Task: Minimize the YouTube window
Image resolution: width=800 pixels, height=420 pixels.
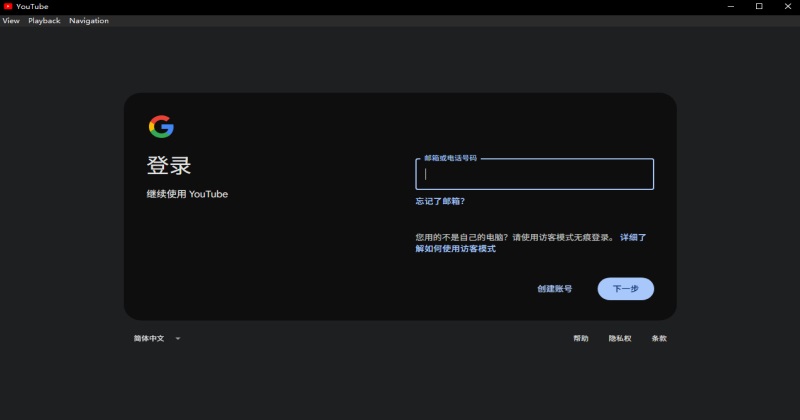Action: (731, 6)
